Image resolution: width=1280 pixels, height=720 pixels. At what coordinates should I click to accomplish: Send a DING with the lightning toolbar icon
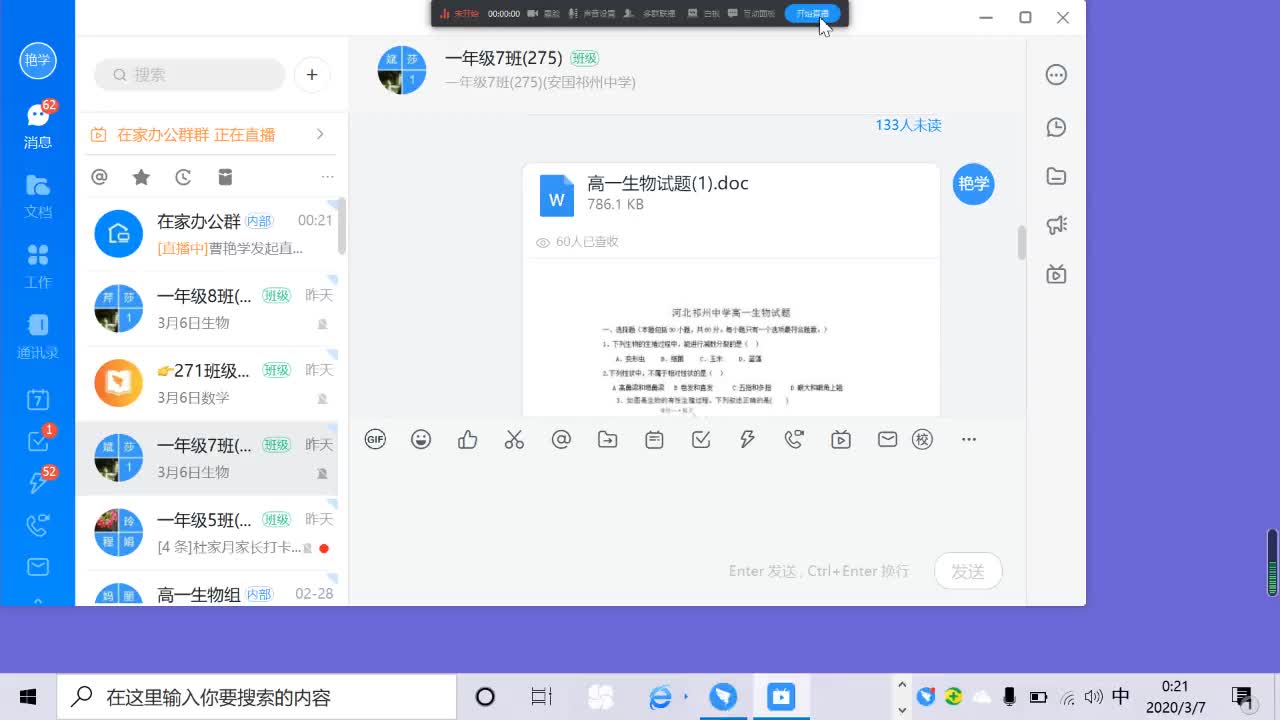pyautogui.click(x=747, y=439)
